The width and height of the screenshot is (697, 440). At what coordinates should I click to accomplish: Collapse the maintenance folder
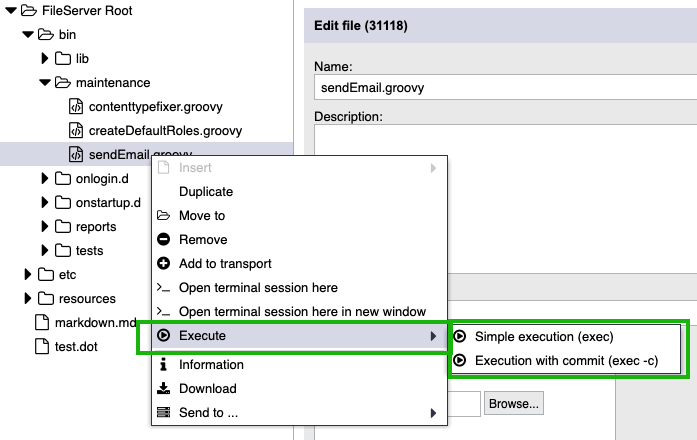click(x=45, y=83)
